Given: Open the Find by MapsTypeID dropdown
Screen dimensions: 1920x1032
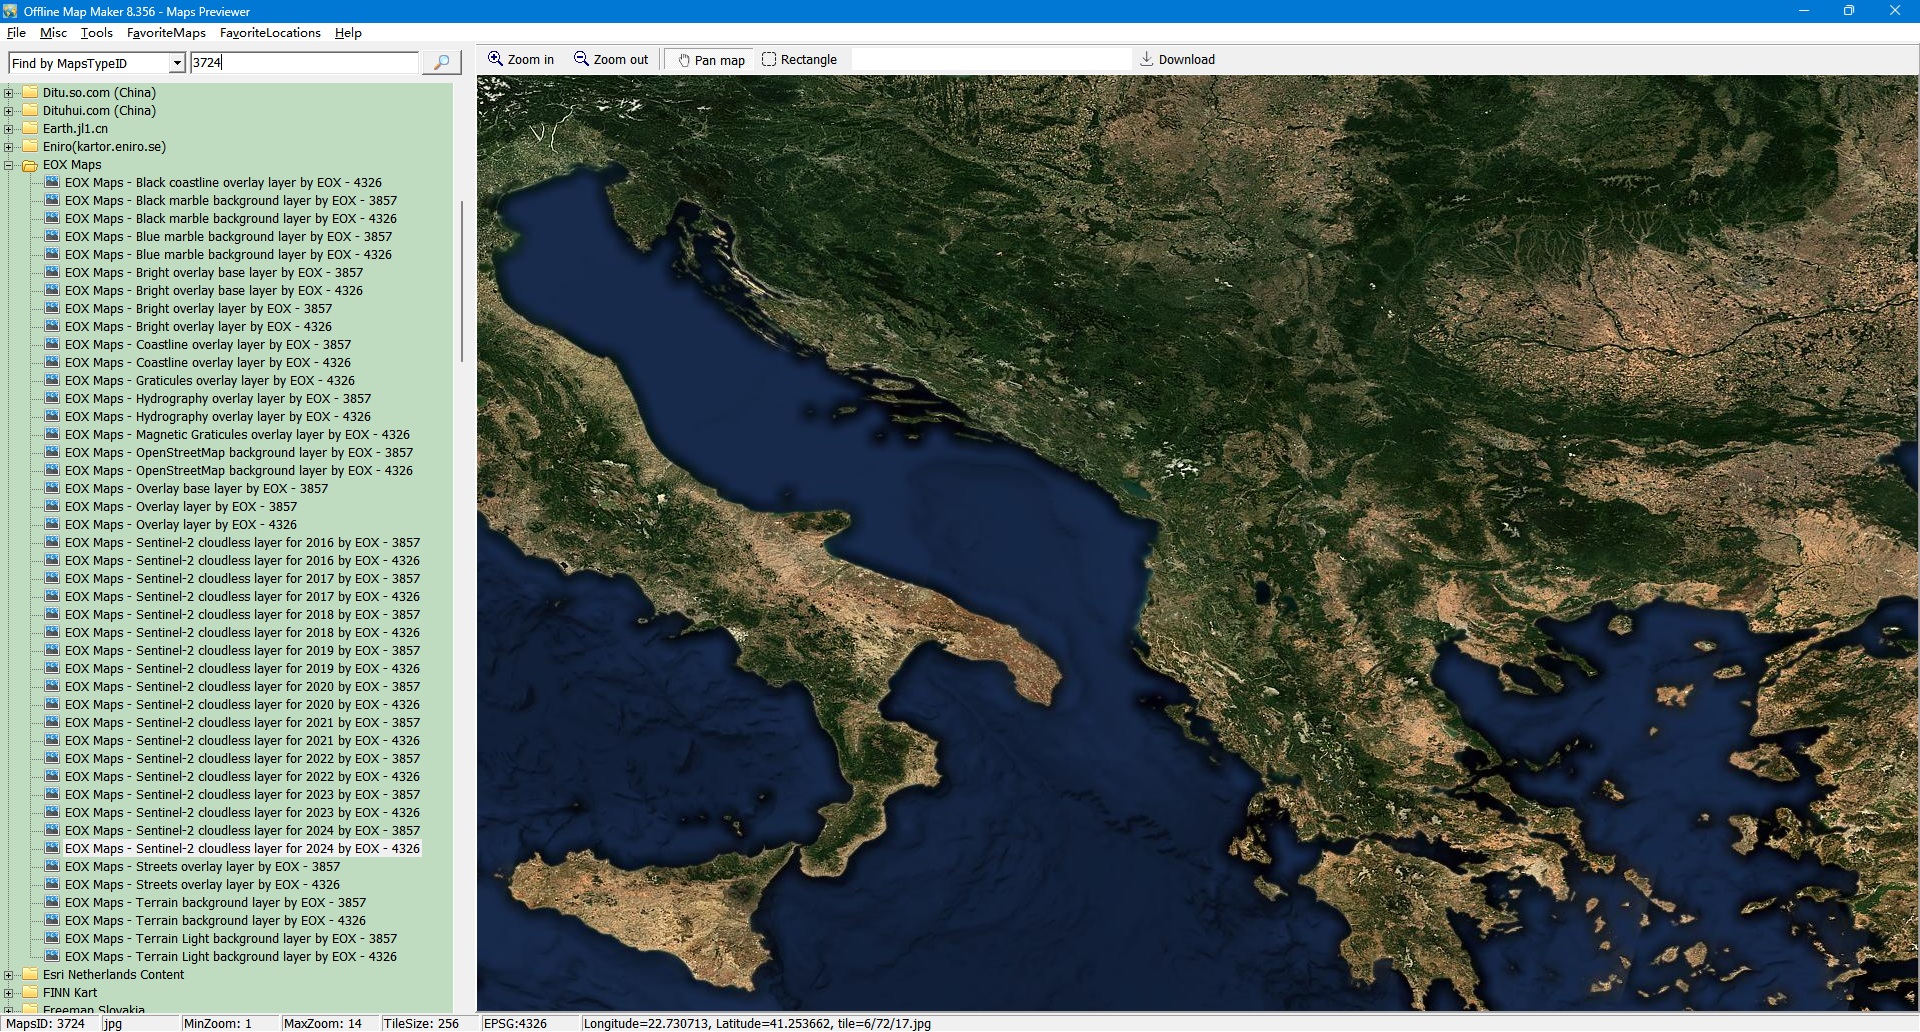Looking at the screenshot, I should point(177,63).
